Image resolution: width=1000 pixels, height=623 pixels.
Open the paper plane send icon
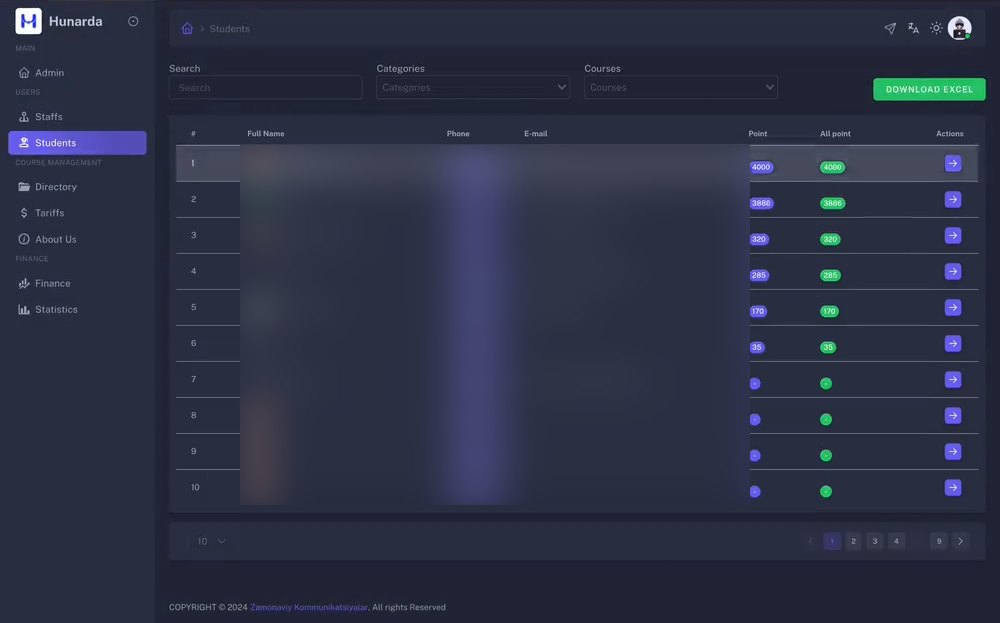pos(890,28)
